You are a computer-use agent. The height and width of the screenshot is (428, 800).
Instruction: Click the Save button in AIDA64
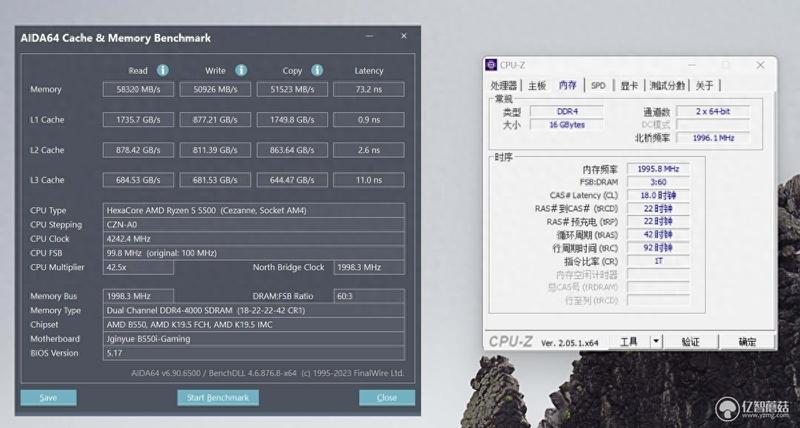[48, 398]
